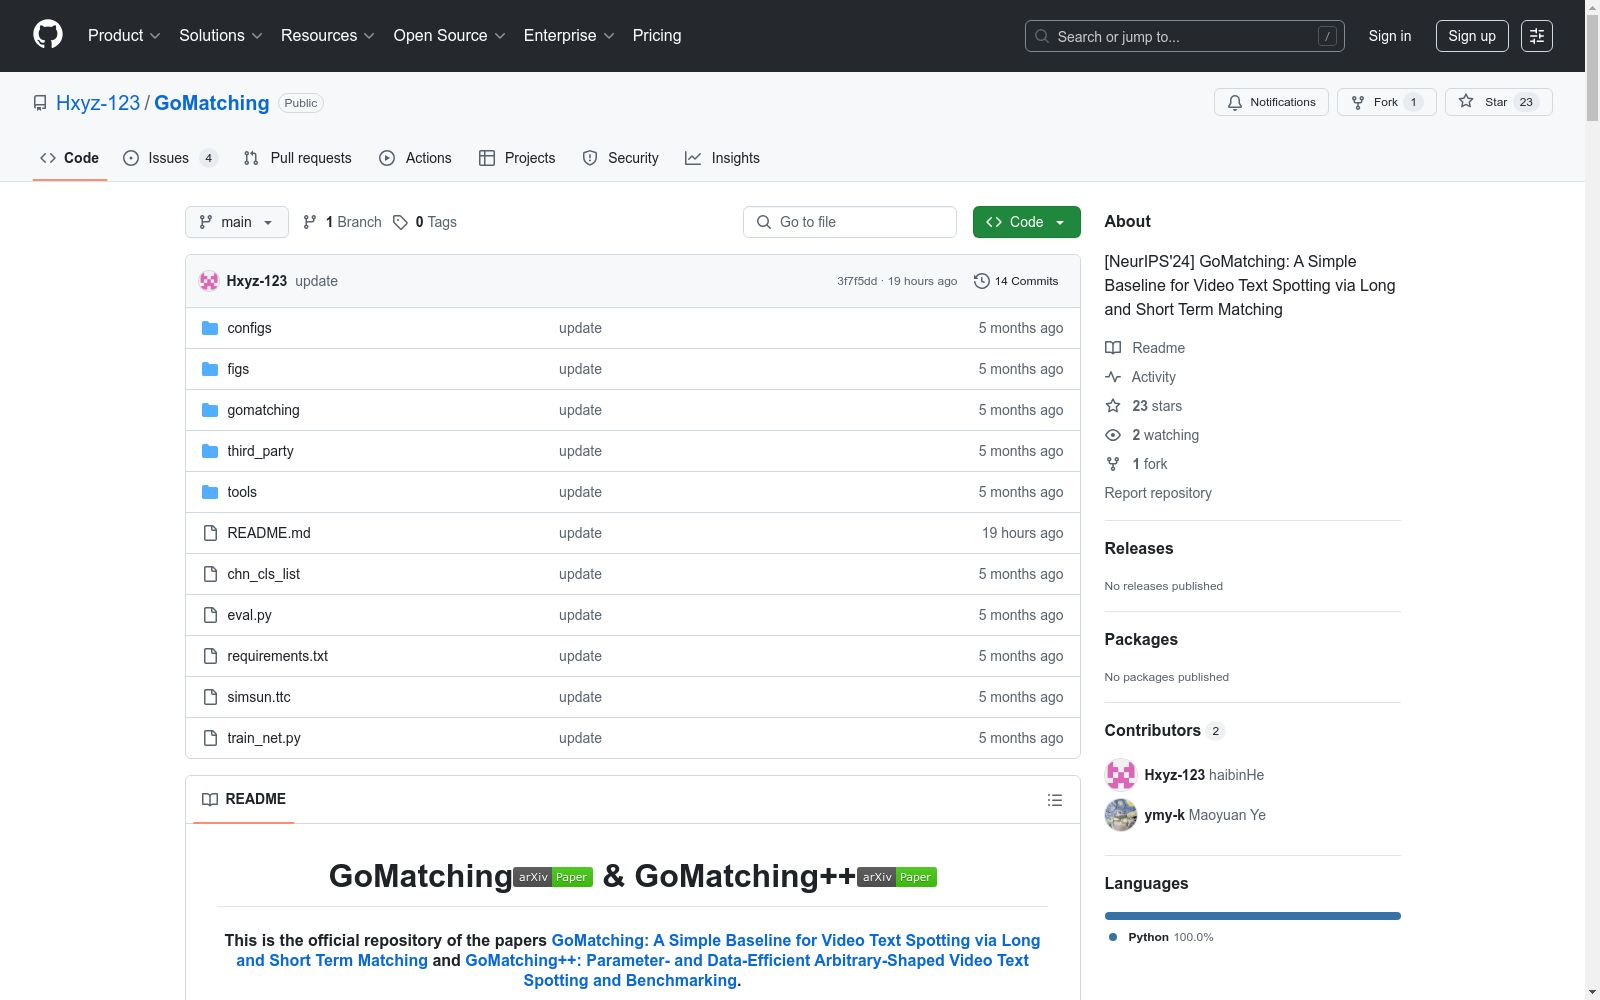Switch to the Security tab

[621, 158]
